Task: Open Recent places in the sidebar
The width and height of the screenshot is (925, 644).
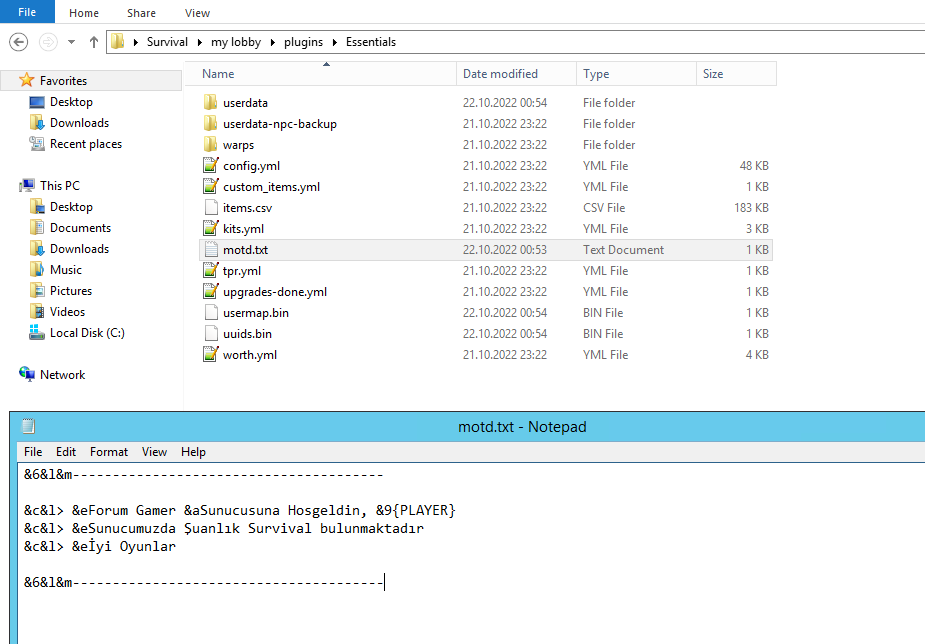Action: (86, 144)
